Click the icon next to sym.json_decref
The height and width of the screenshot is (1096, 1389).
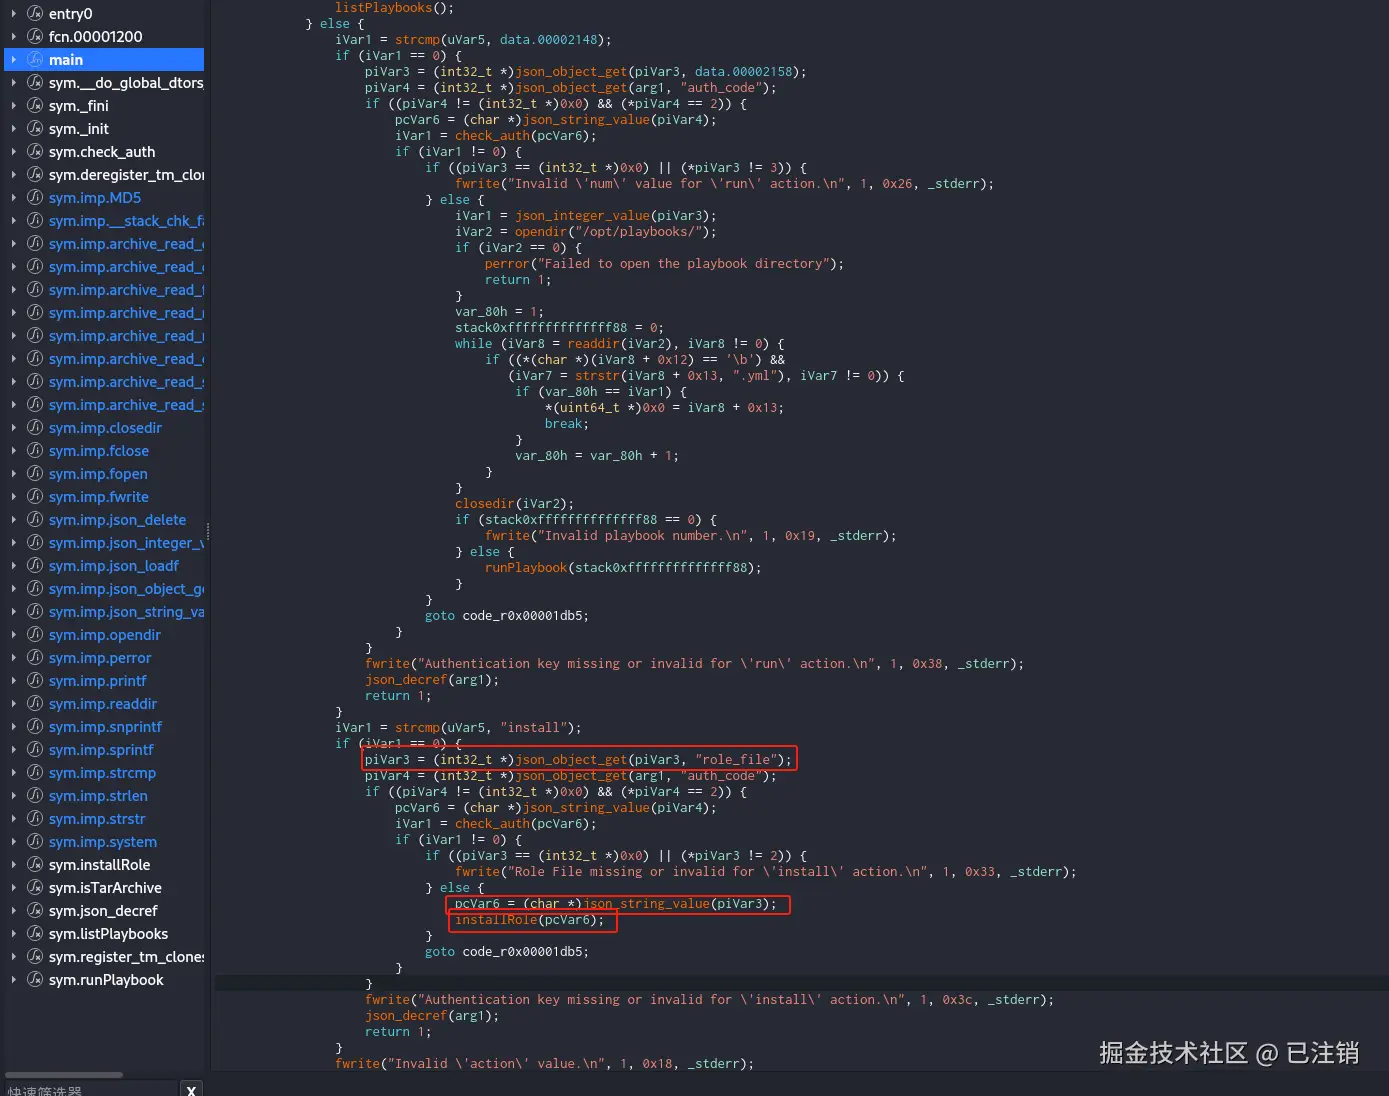coord(35,911)
